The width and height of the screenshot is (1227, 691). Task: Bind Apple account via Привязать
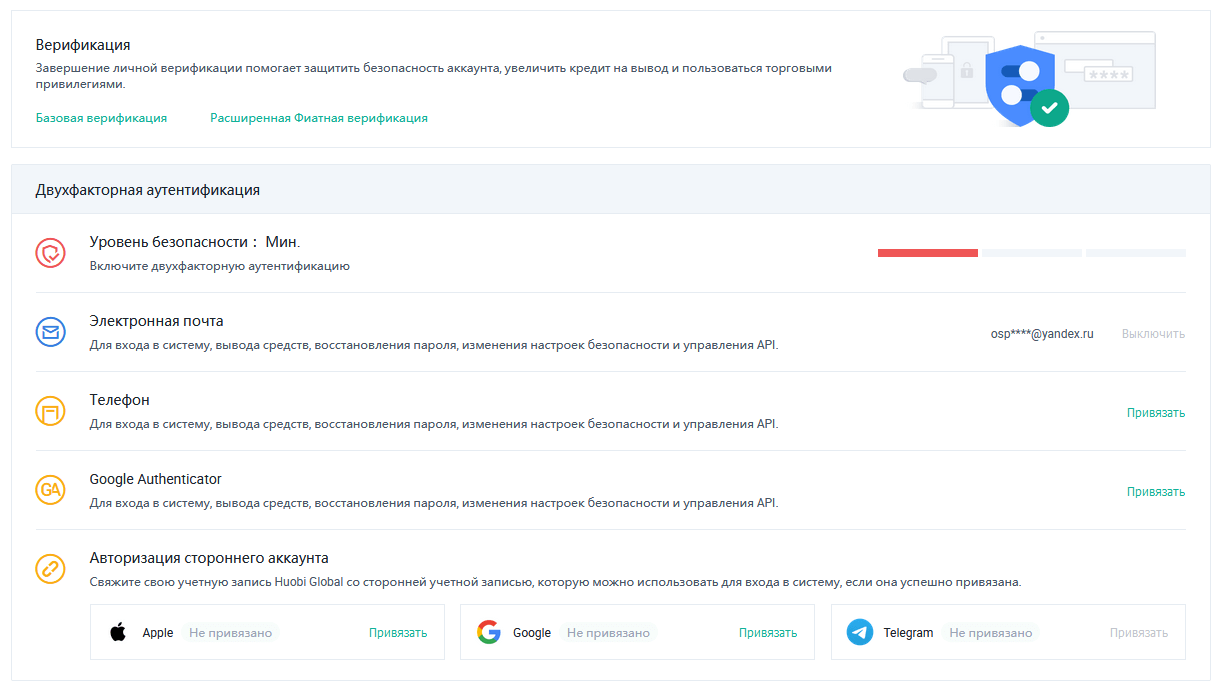[x=397, y=633]
